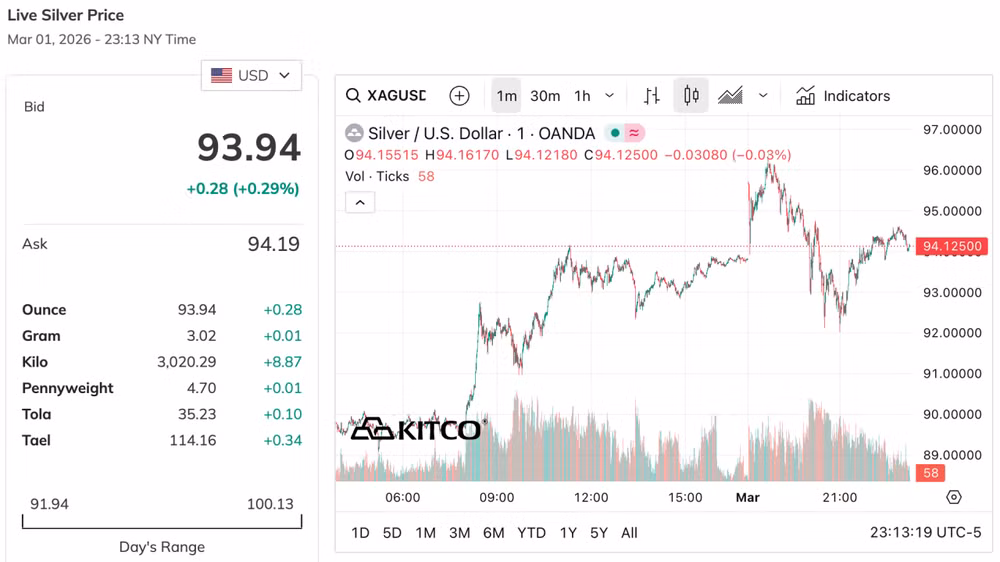
Task: Click the All date range button
Action: (629, 533)
